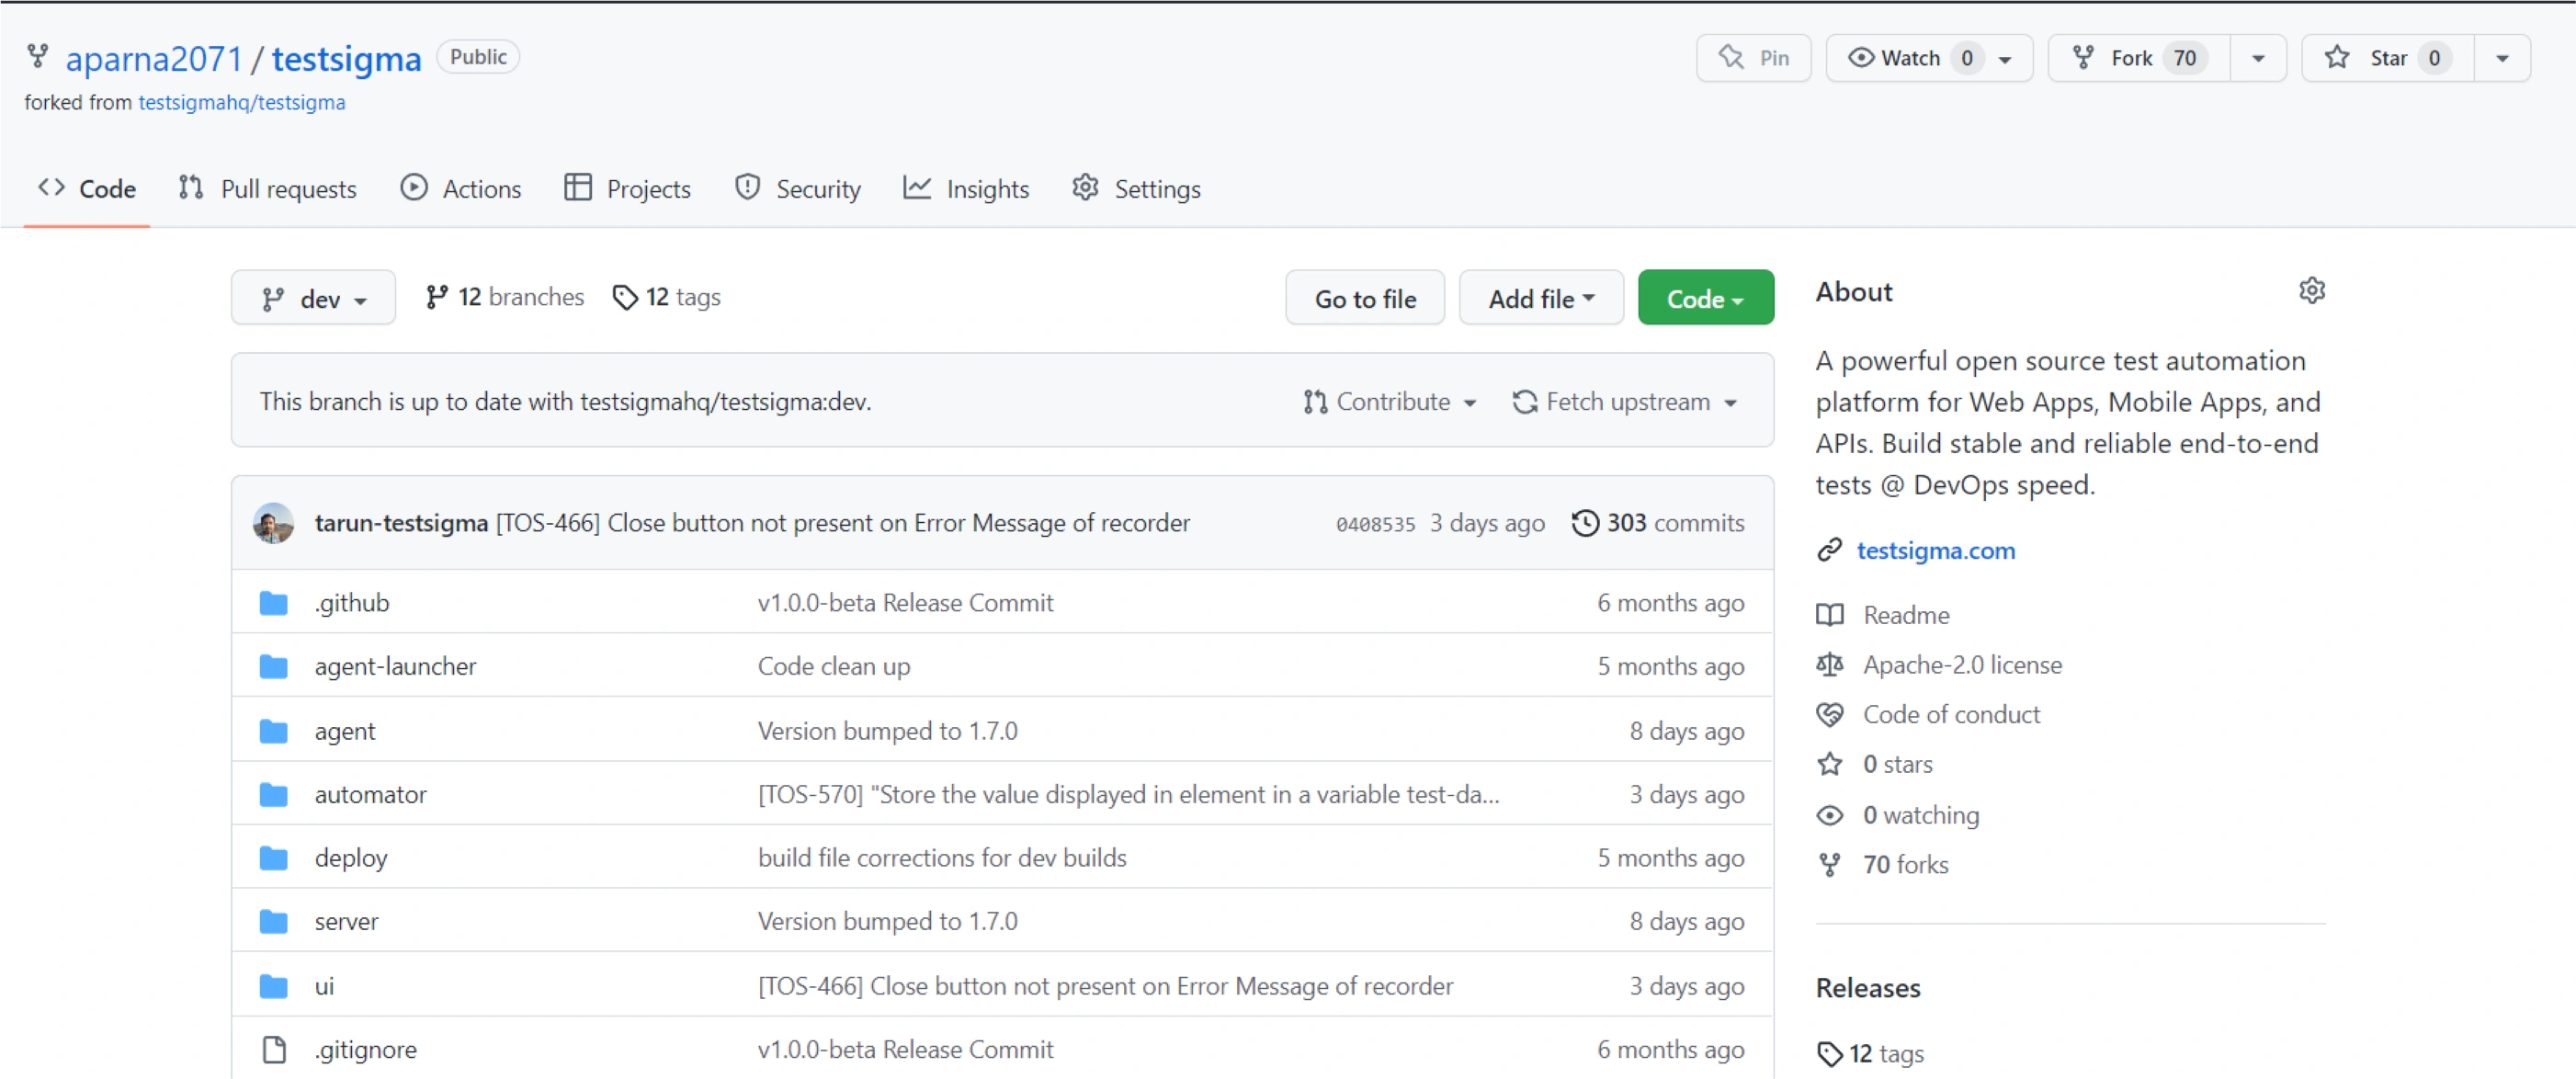The width and height of the screenshot is (2576, 1079).
Task: Open the testsigmahq/testsigma forked-from link
Action: [x=241, y=103]
